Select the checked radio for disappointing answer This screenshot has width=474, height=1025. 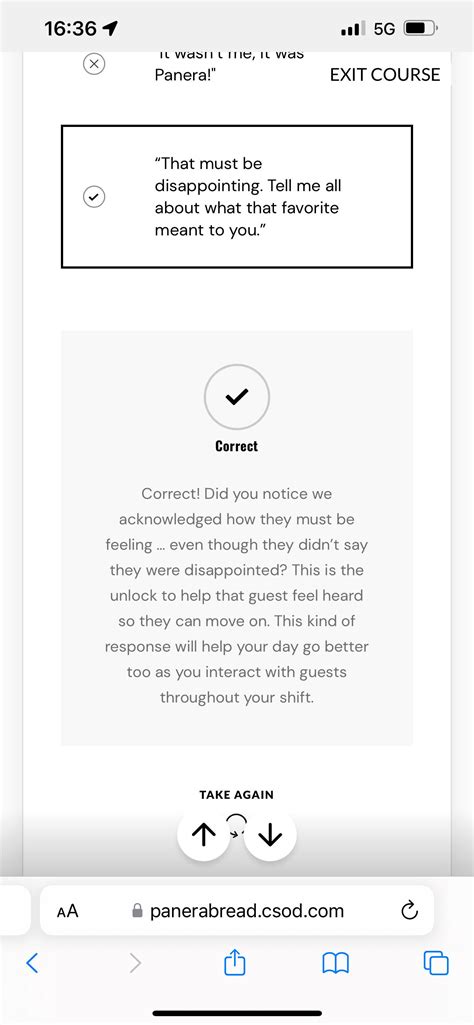[x=94, y=196]
